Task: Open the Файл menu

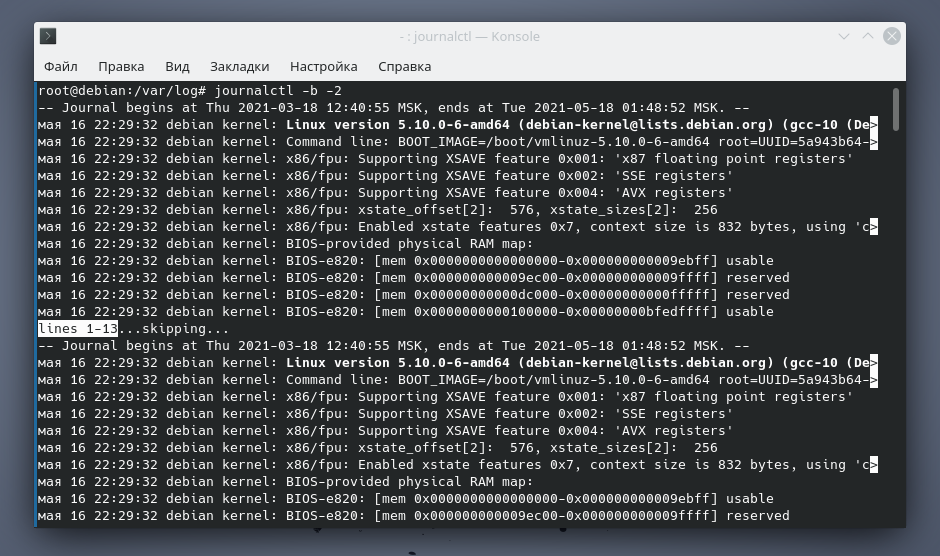Action: coord(60,67)
